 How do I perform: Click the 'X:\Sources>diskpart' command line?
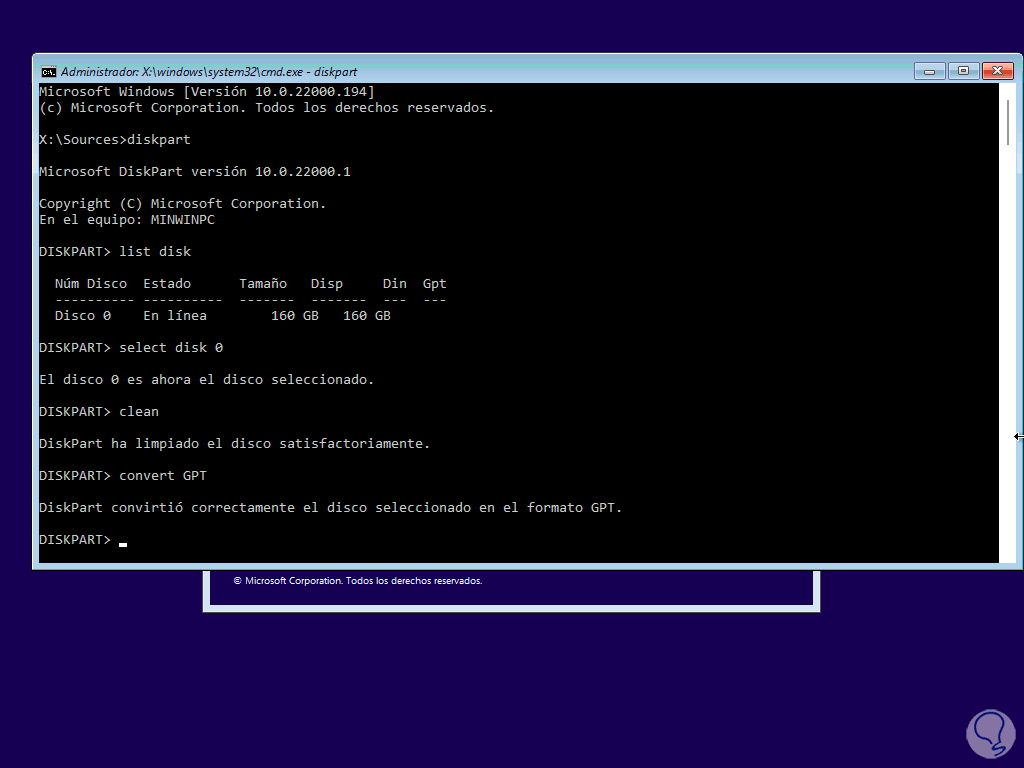click(115, 140)
